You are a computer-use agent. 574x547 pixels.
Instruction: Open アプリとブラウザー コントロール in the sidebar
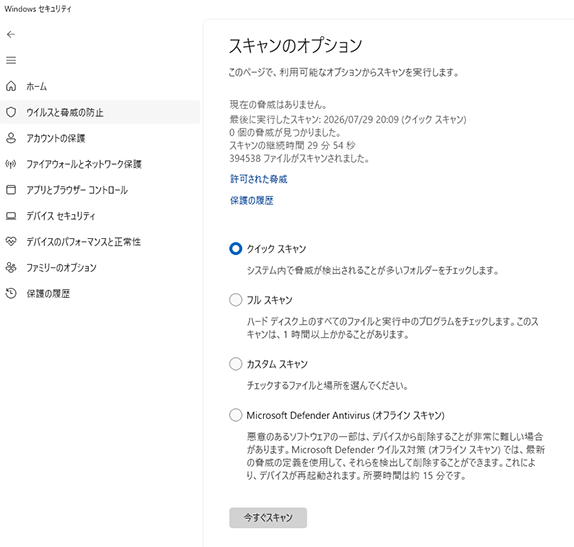(100, 190)
